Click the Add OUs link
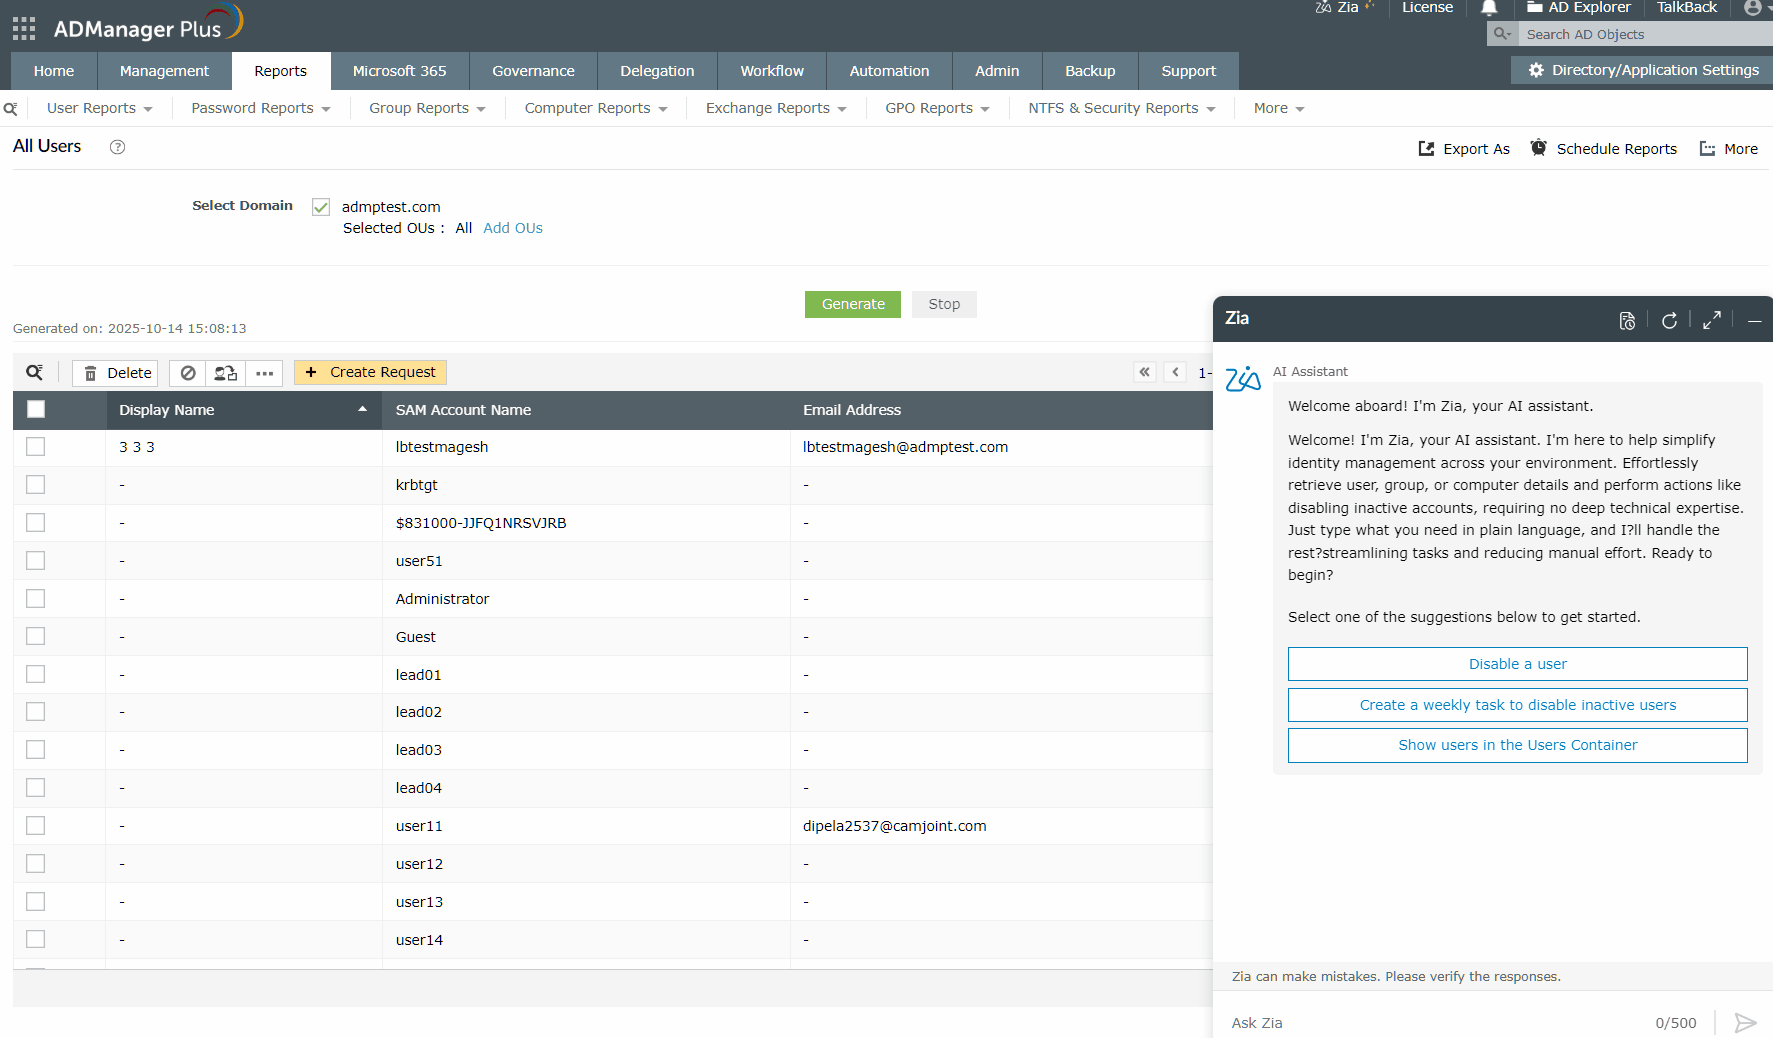The width and height of the screenshot is (1773, 1038). tap(513, 228)
